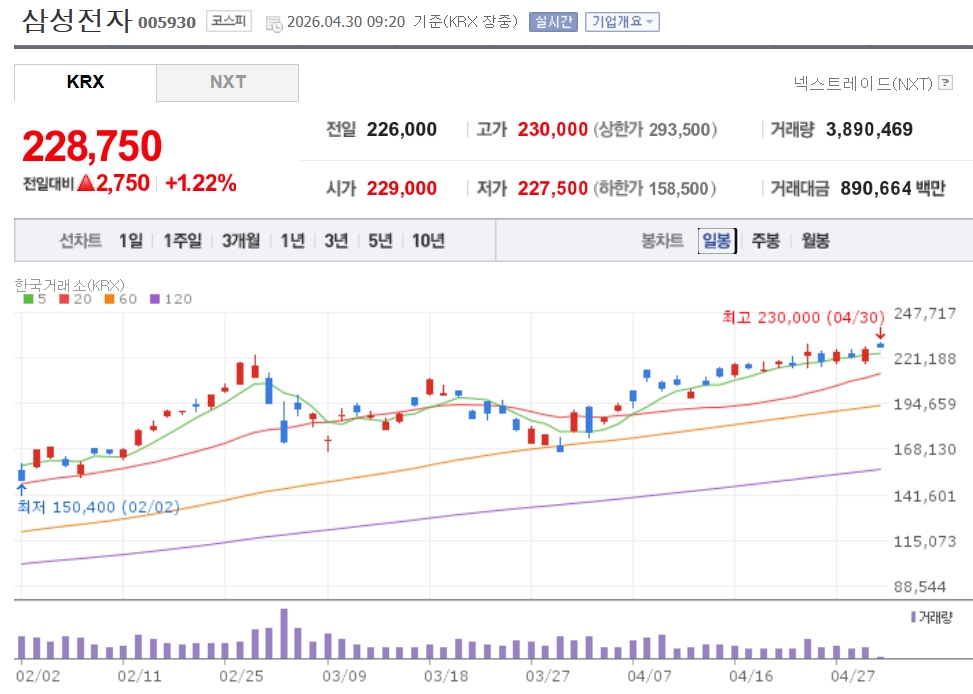973x694 pixels.
Task: Click the red 최고 230,000 arrow marker
Action: (880, 334)
